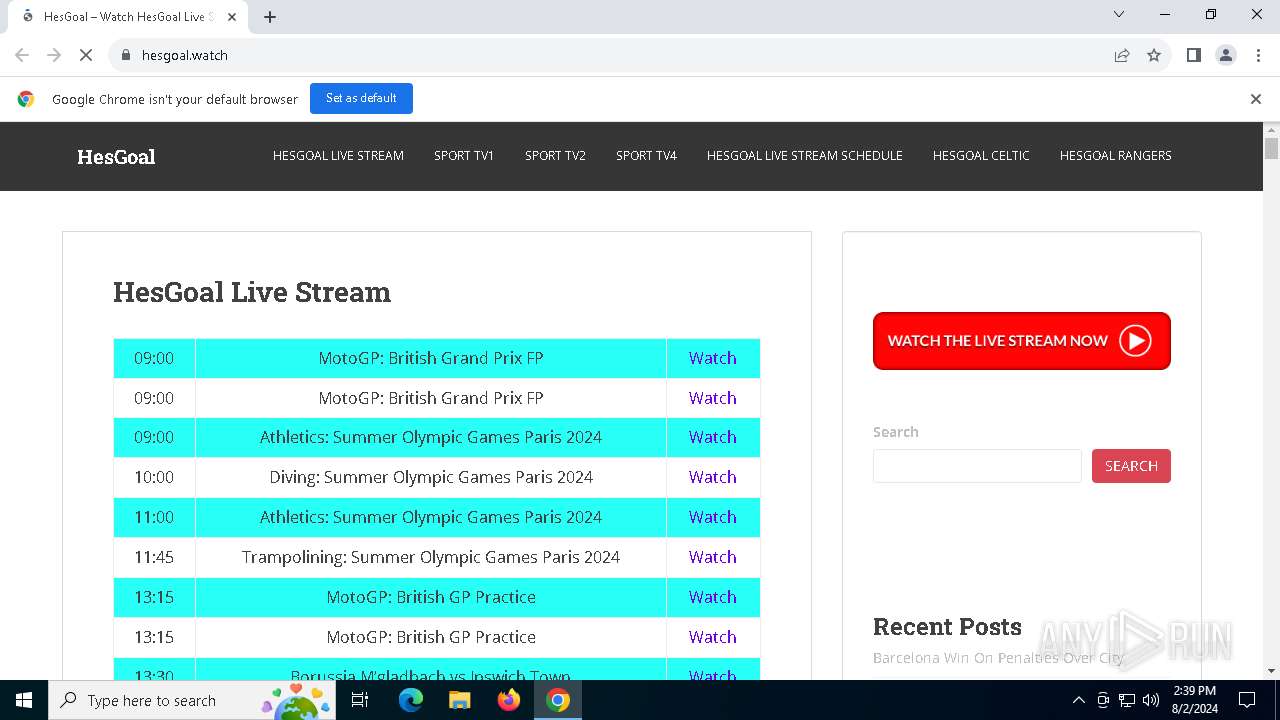Click the page vertical scrollbar thumb
This screenshot has width=1280, height=720.
pos(1271,149)
